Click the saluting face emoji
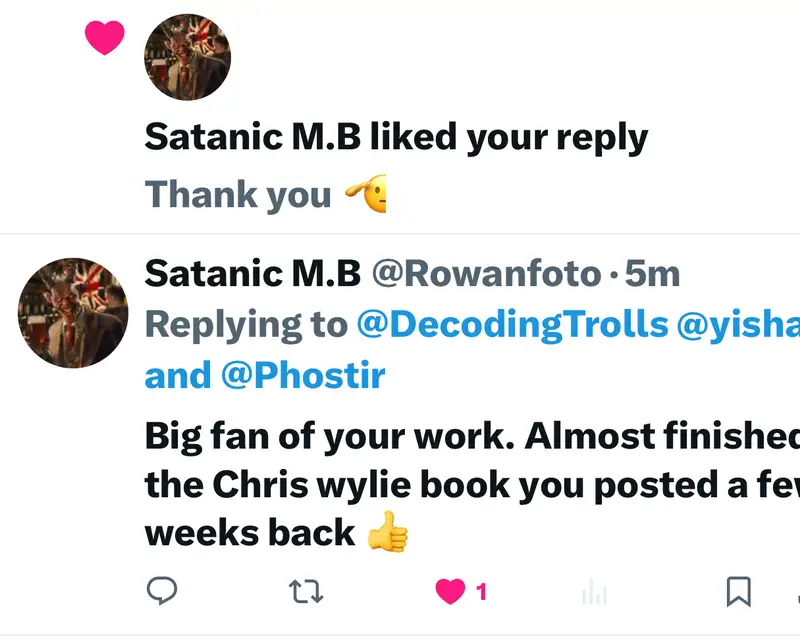 point(367,196)
